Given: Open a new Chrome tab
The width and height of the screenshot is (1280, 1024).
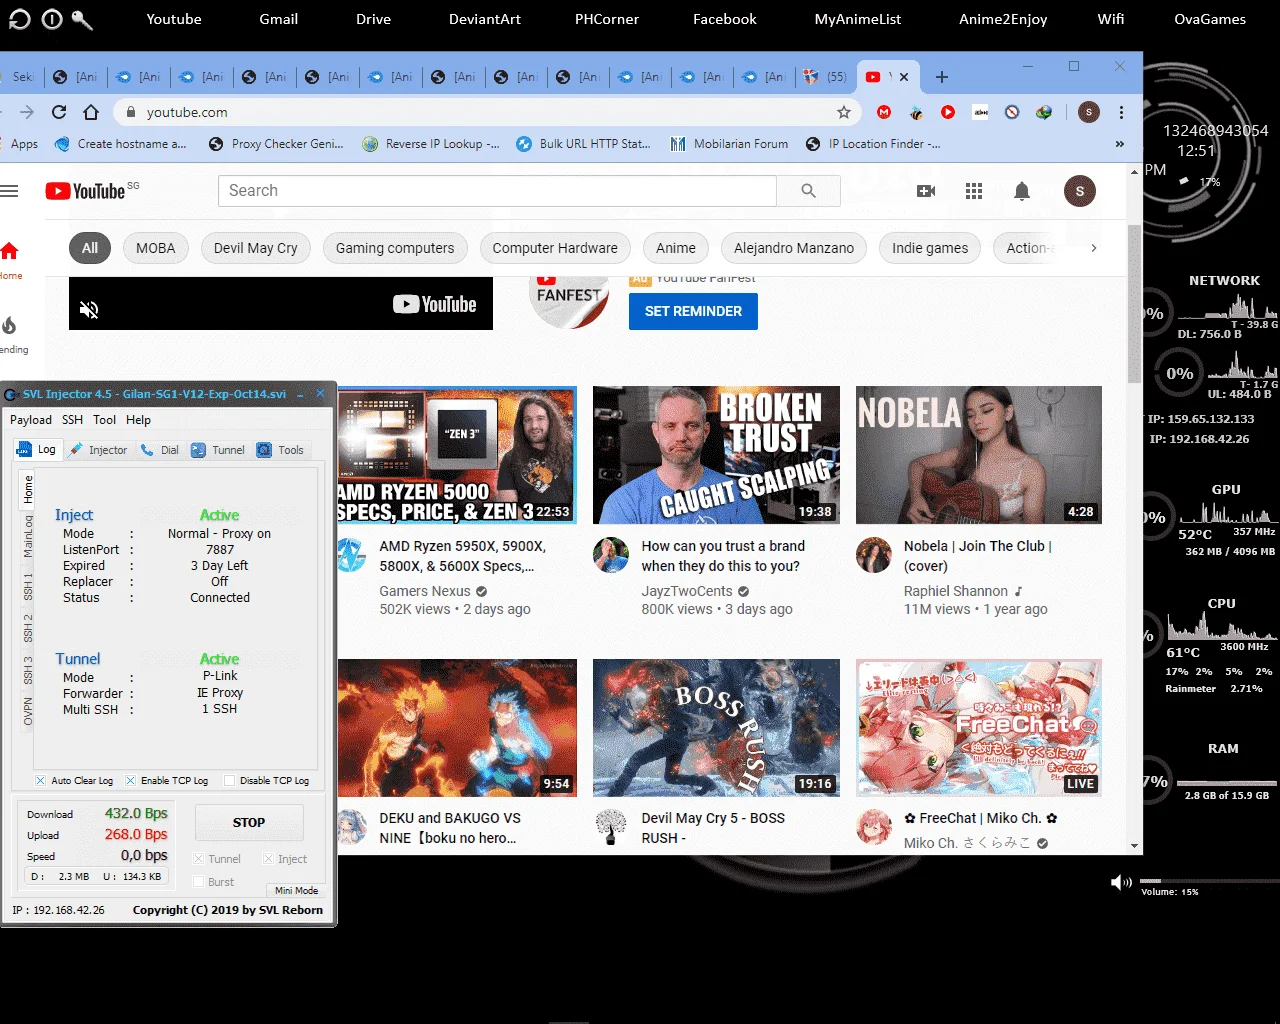Looking at the screenshot, I should (x=941, y=77).
